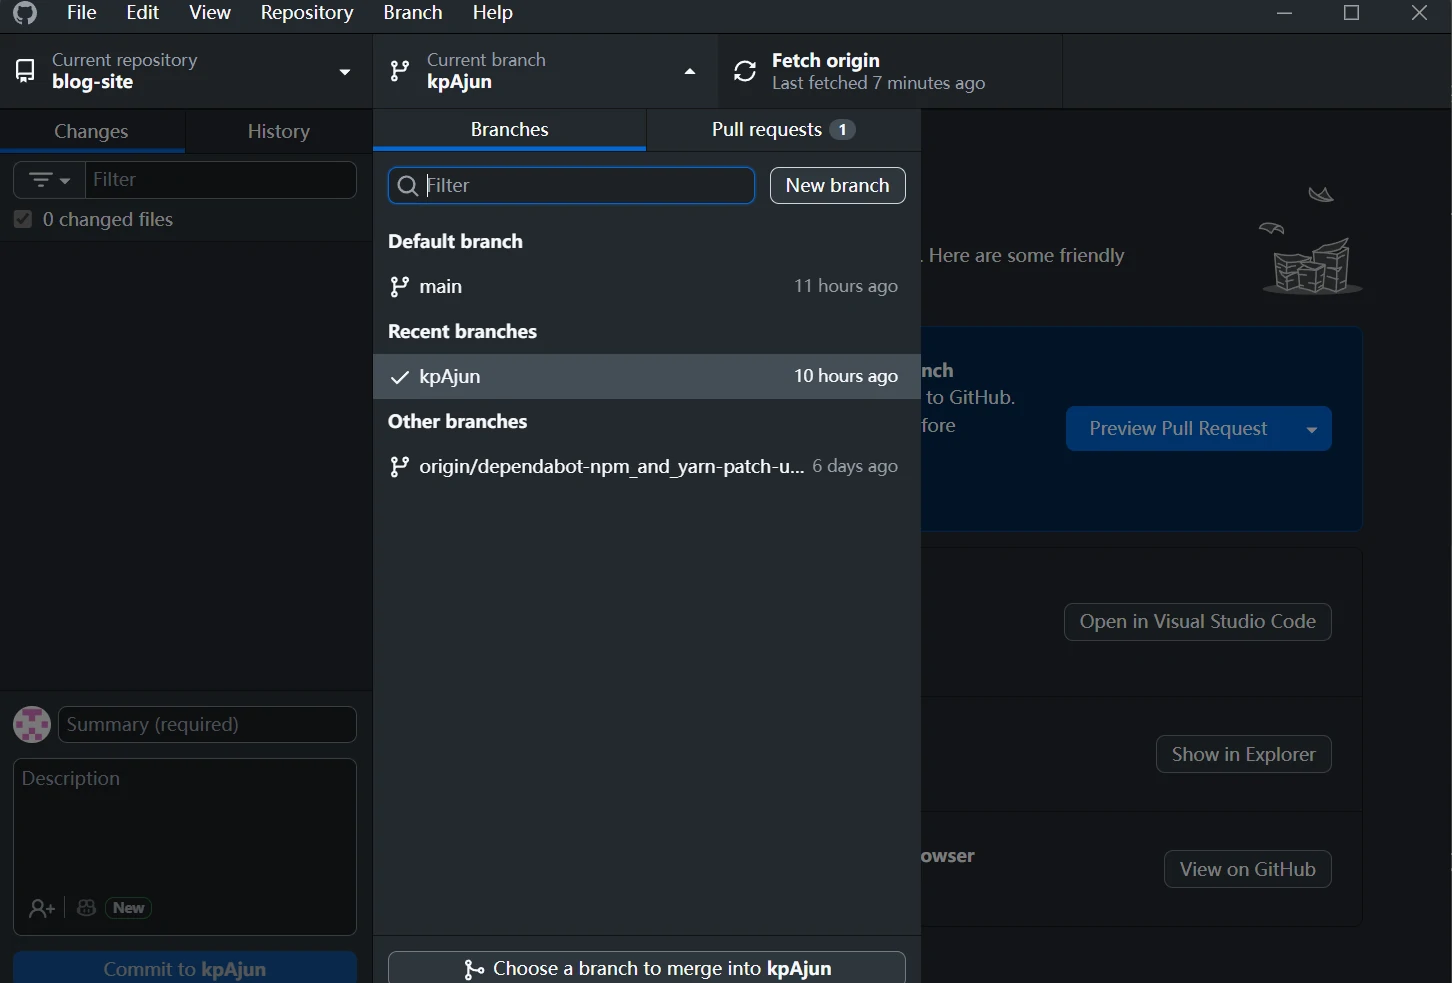
Task: Click the filter options icon in Changes
Action: (x=41, y=180)
